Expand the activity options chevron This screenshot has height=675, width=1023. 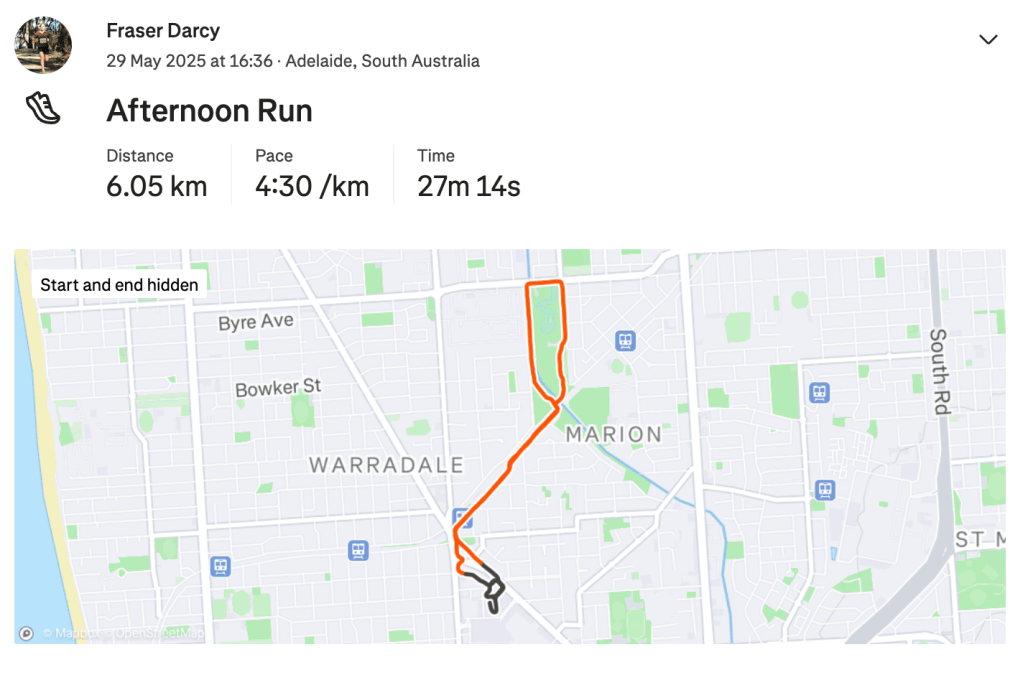tap(988, 40)
